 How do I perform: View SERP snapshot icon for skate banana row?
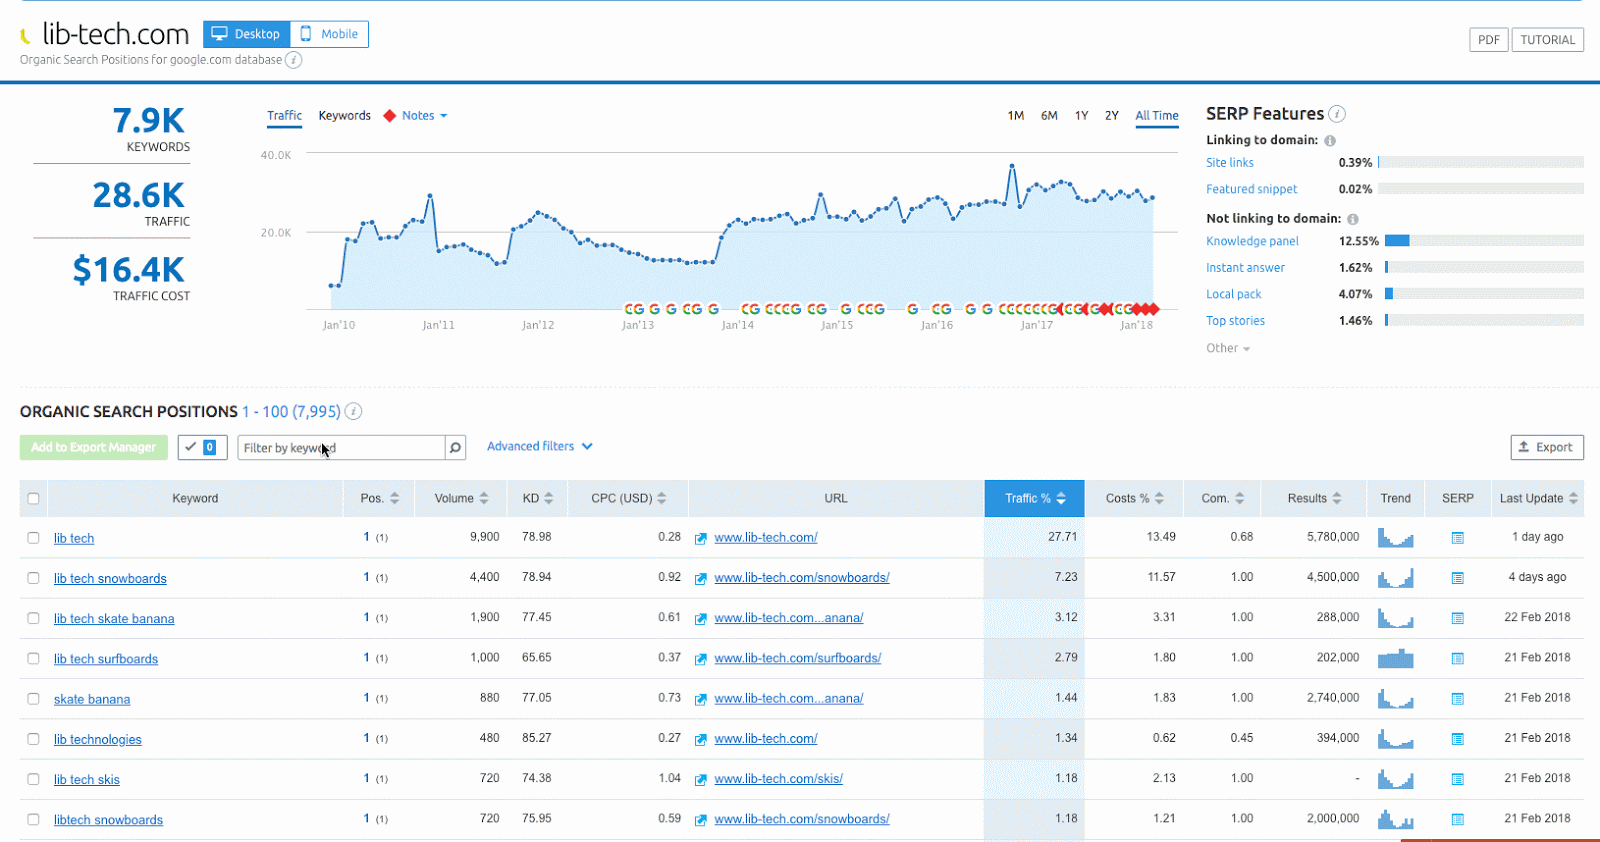[x=1457, y=699]
